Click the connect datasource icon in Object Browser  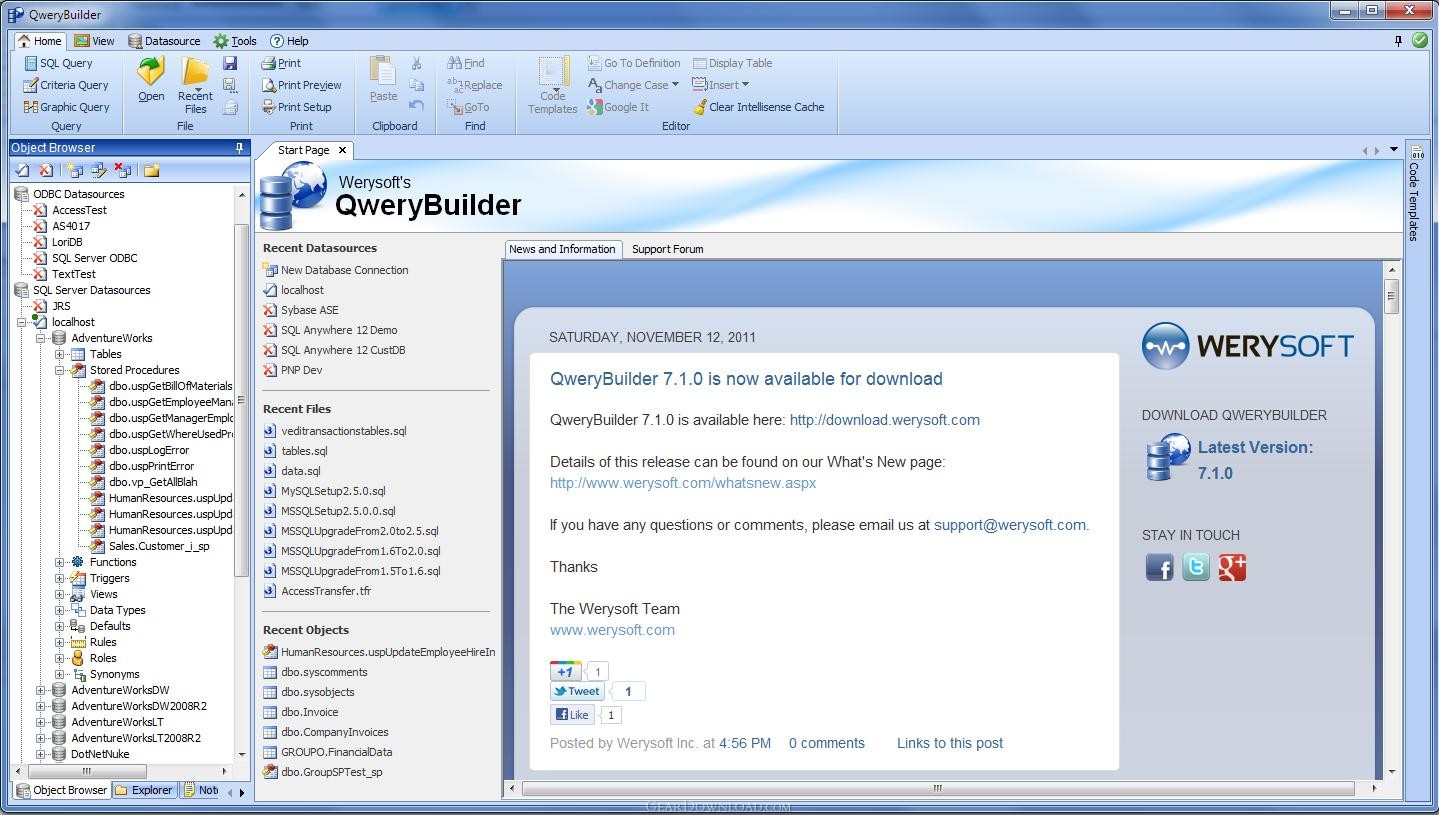point(22,171)
